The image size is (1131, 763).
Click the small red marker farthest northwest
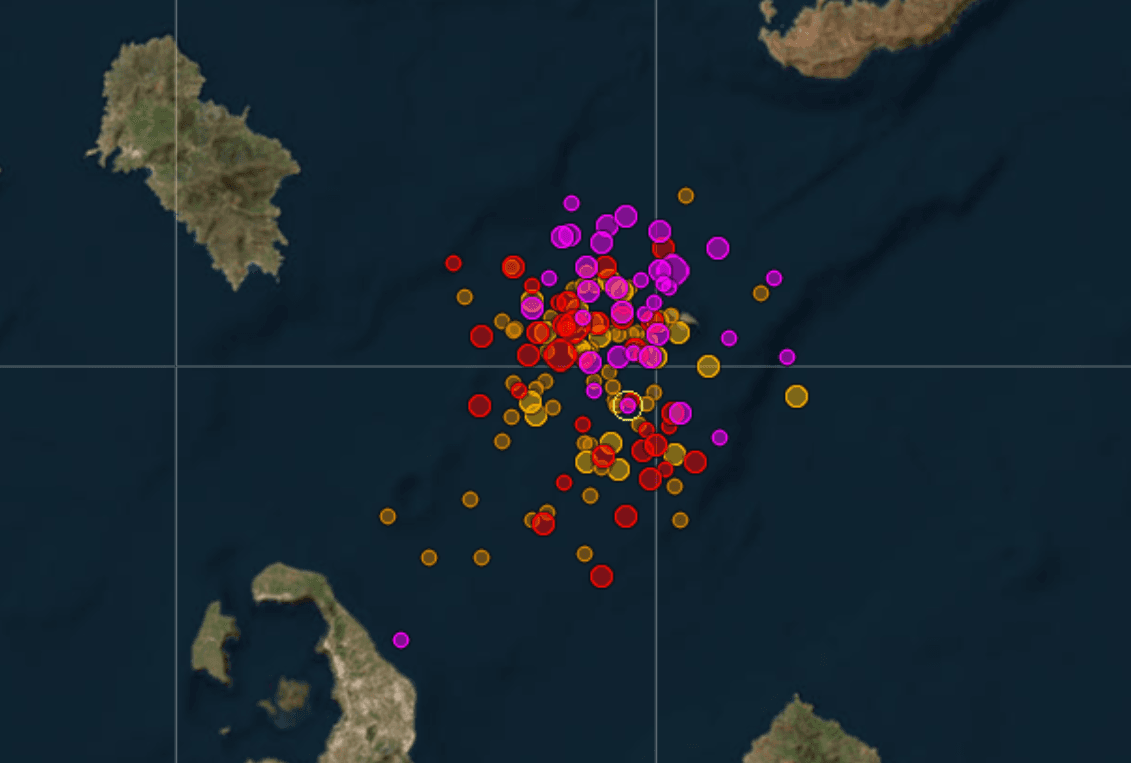453,263
